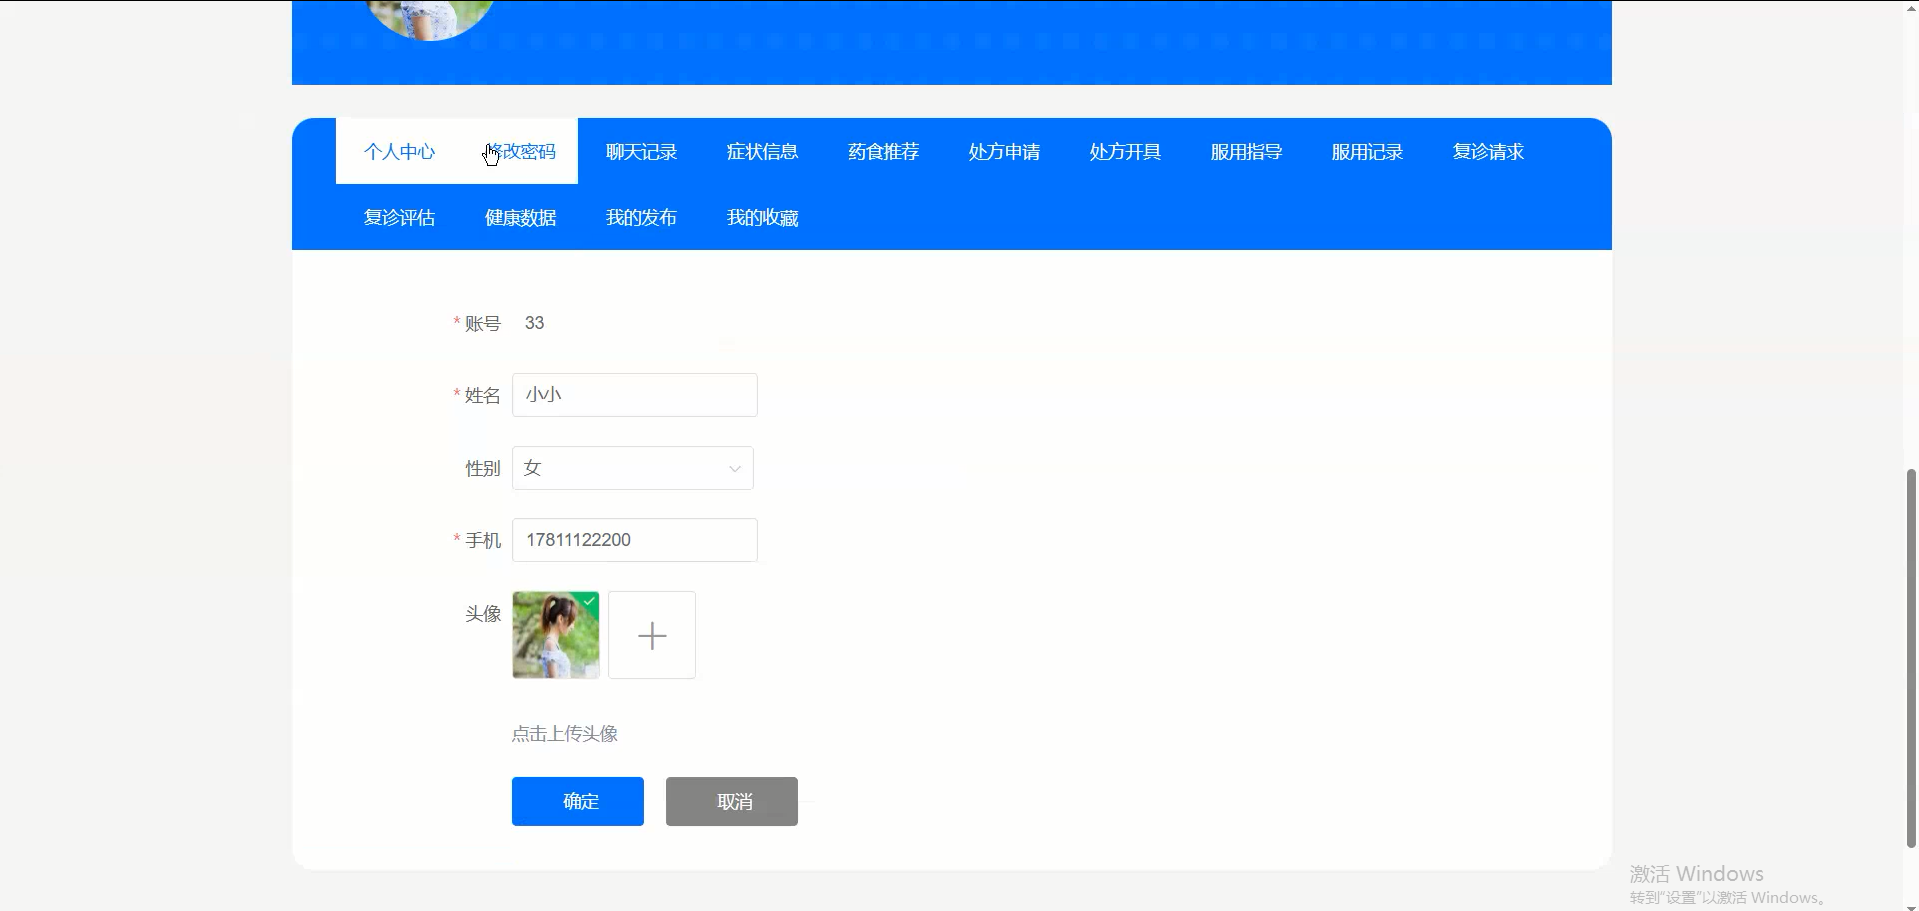This screenshot has height=911, width=1919.
Task: Switch to the 修改密码 tab
Action: click(x=520, y=151)
